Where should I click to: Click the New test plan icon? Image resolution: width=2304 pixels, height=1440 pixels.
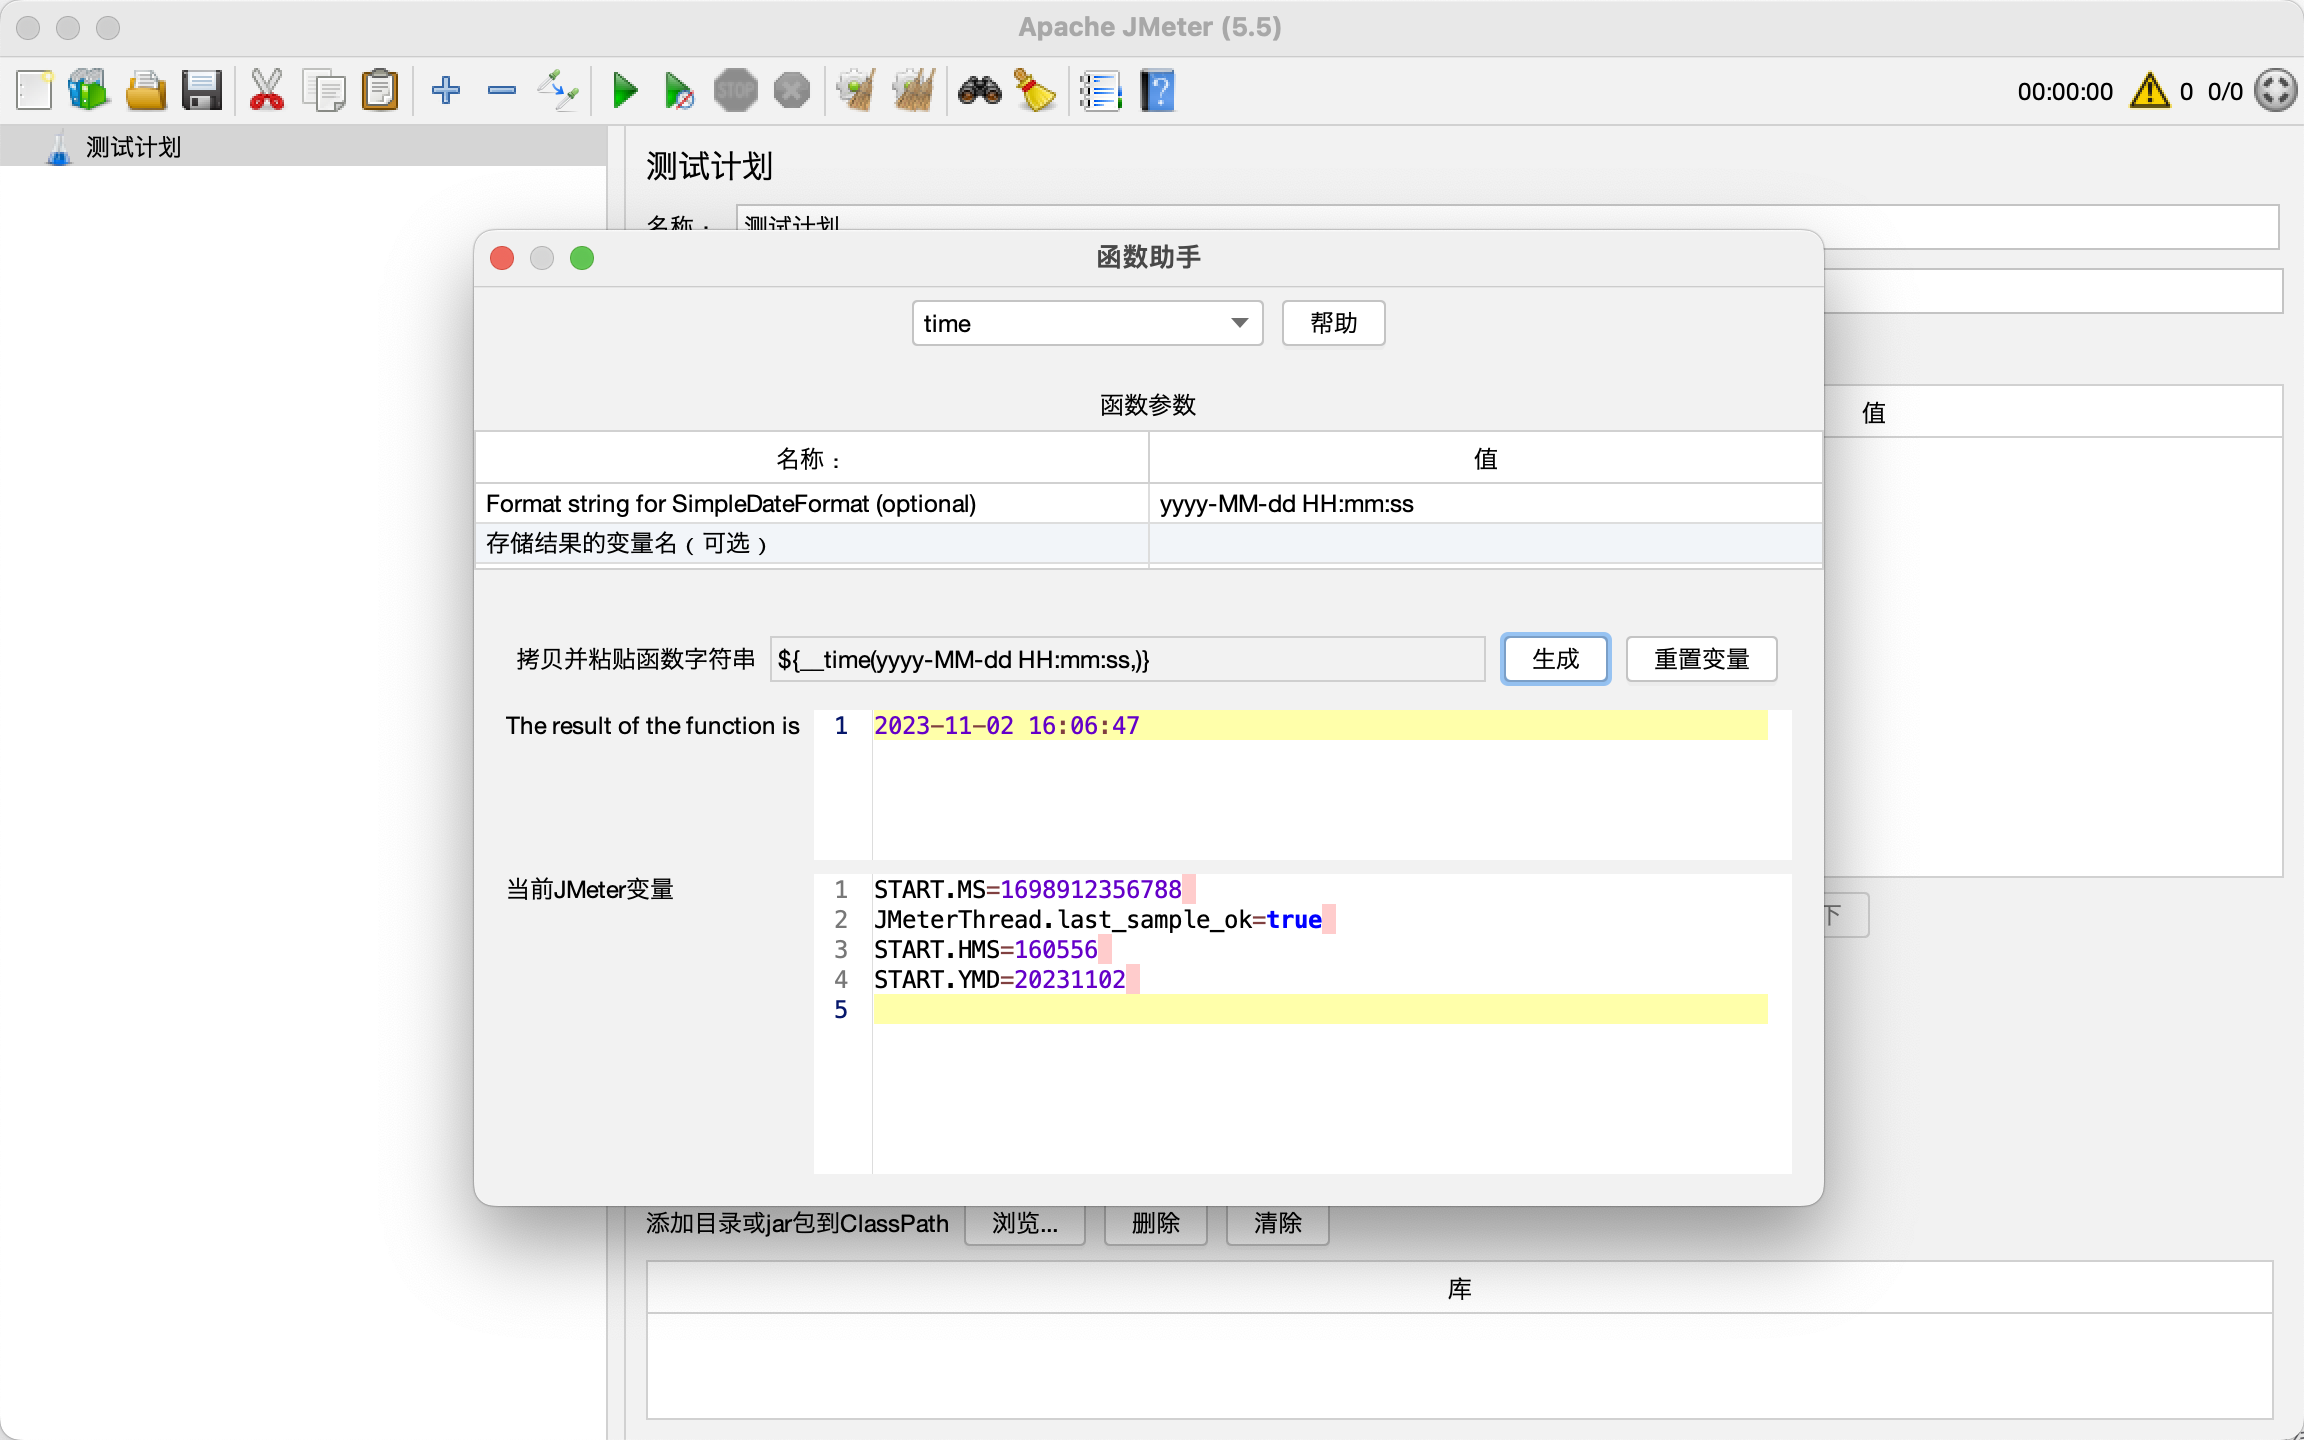(x=34, y=91)
